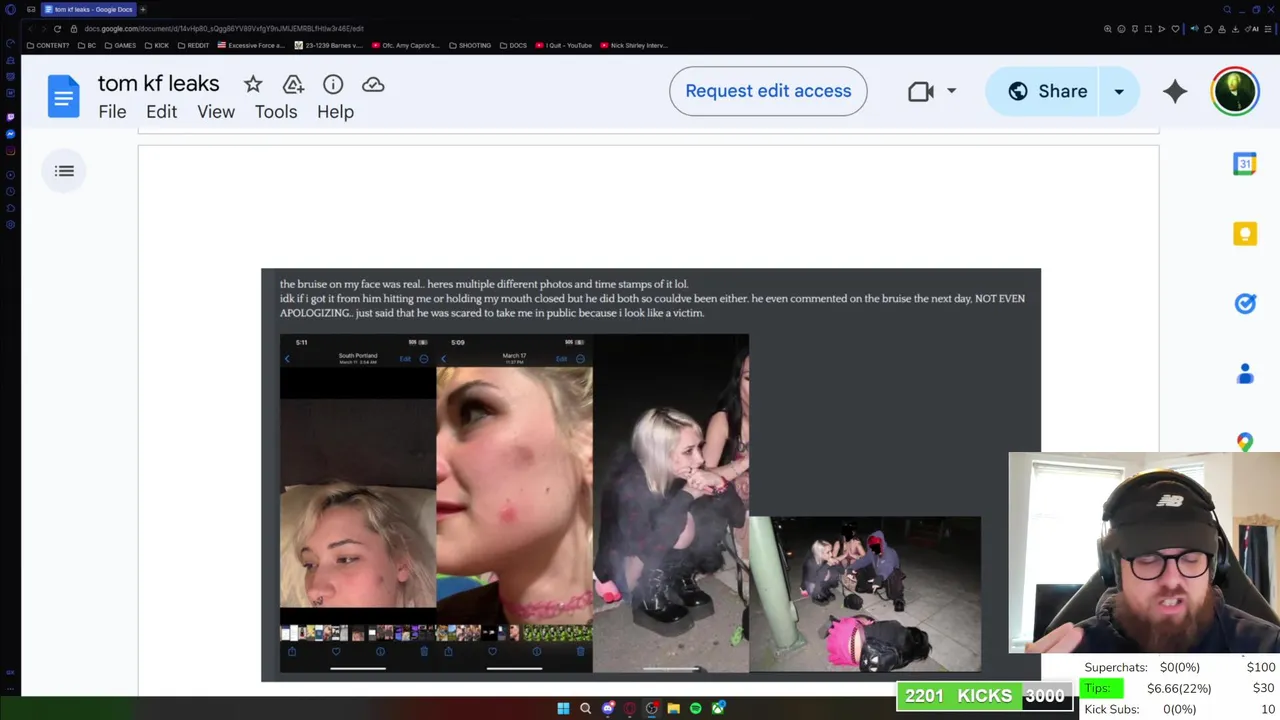Check the cloud save status icon

point(373,85)
